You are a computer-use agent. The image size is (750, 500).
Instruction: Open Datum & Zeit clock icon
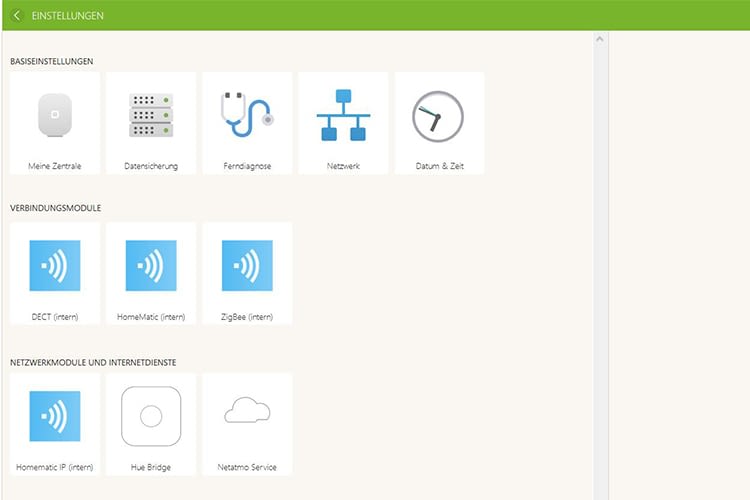pos(438,116)
